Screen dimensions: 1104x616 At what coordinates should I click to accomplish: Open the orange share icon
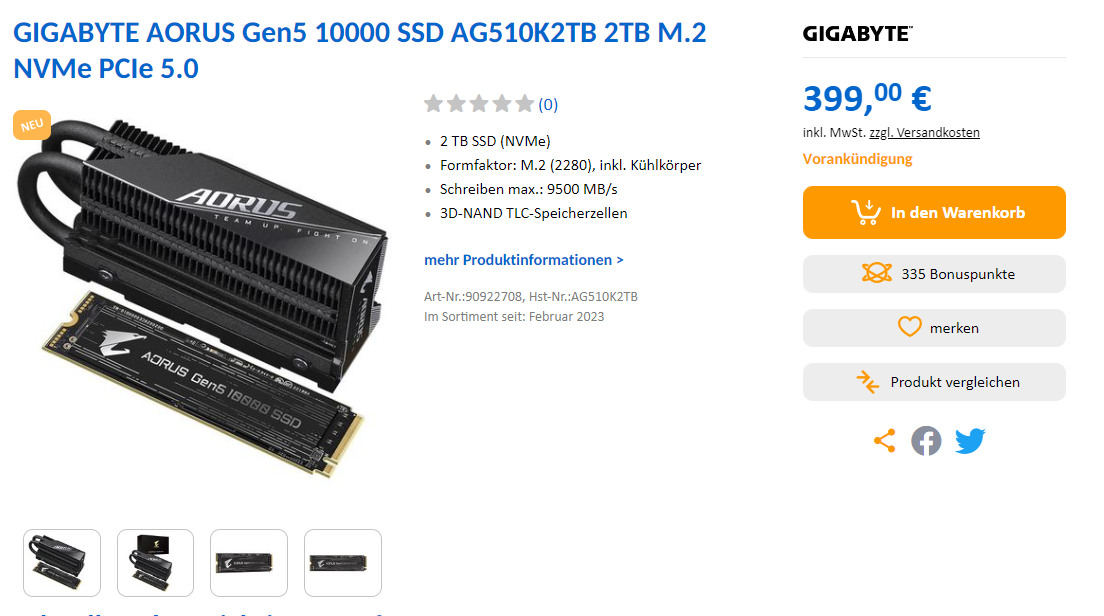[x=884, y=441]
